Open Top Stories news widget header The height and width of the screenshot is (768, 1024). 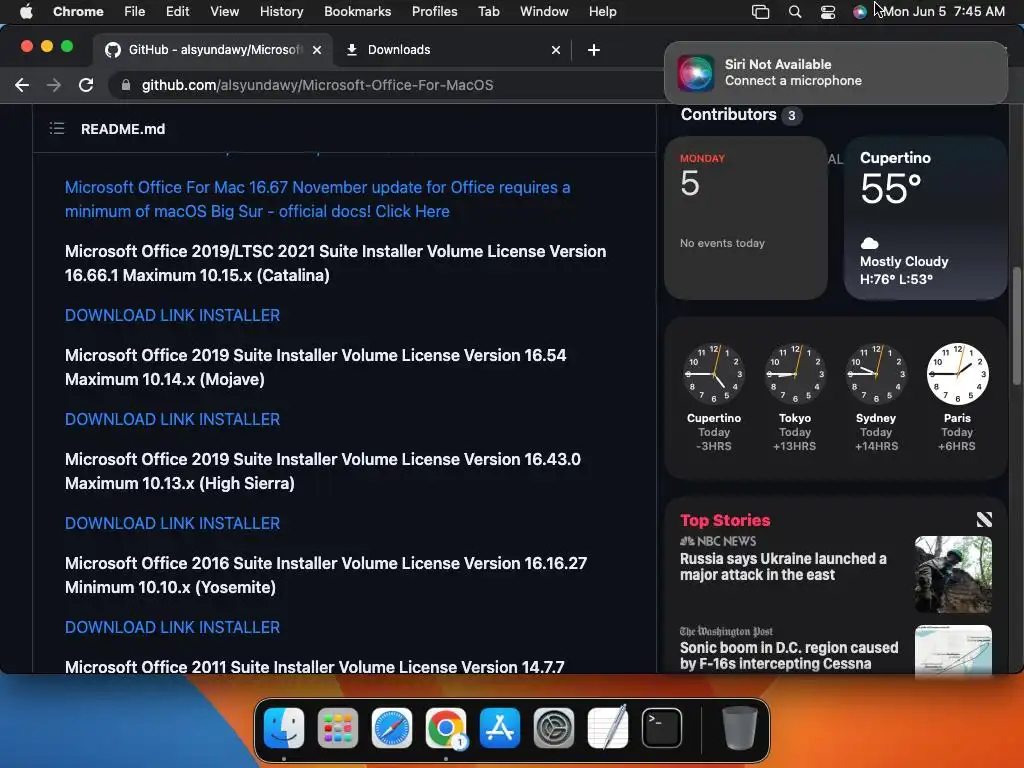point(725,520)
